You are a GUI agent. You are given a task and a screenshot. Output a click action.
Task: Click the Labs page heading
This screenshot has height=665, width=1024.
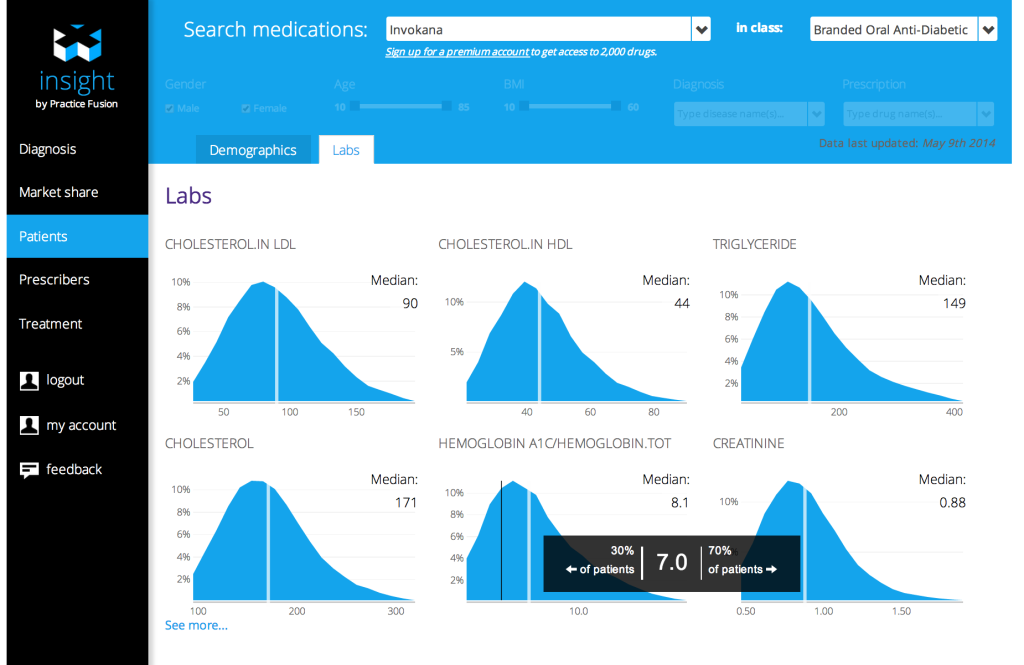[188, 196]
